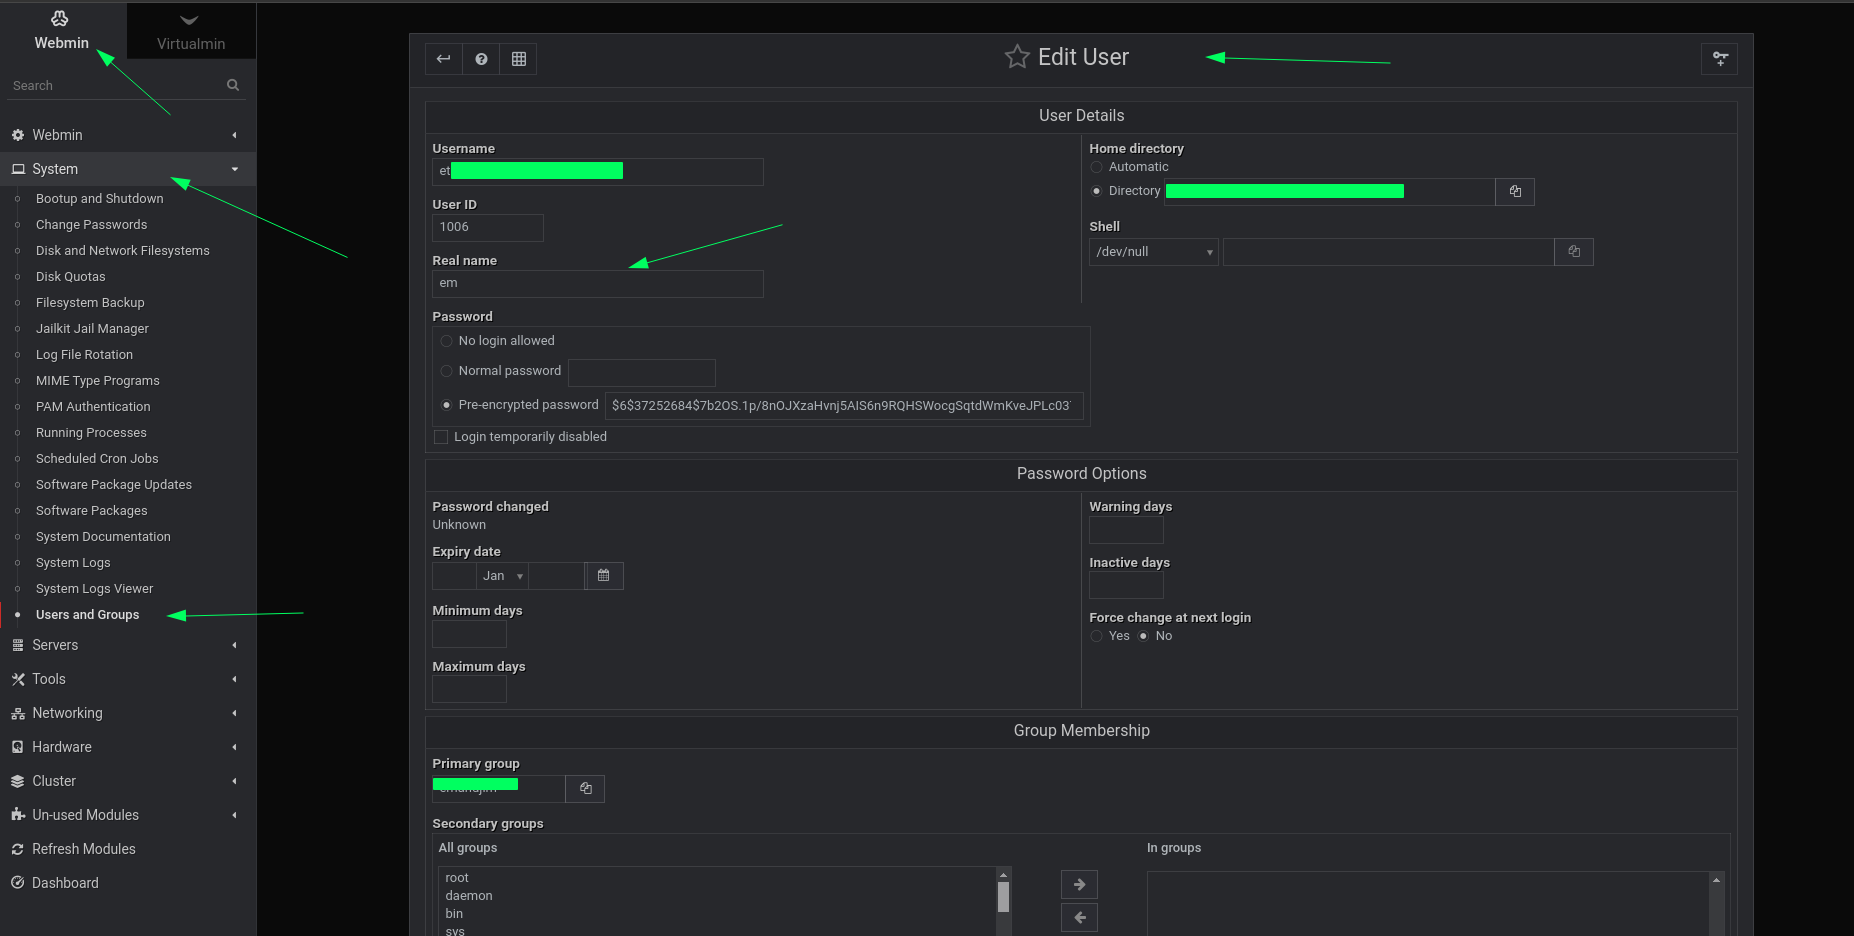
Task: Click the search magnifier icon in sidebar
Action: pyautogui.click(x=233, y=85)
